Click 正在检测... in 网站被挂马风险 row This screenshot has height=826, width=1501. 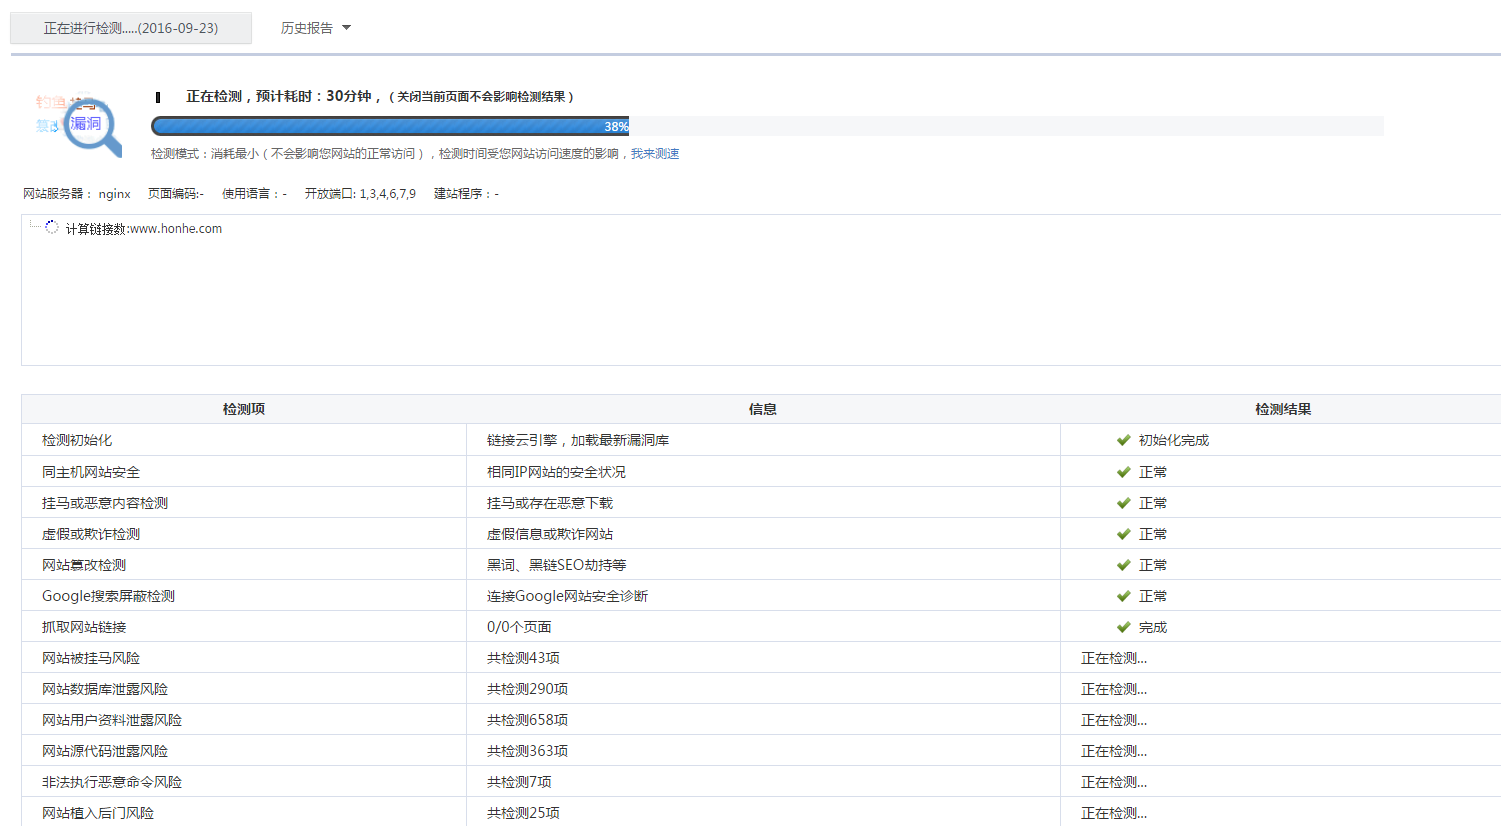click(1114, 658)
